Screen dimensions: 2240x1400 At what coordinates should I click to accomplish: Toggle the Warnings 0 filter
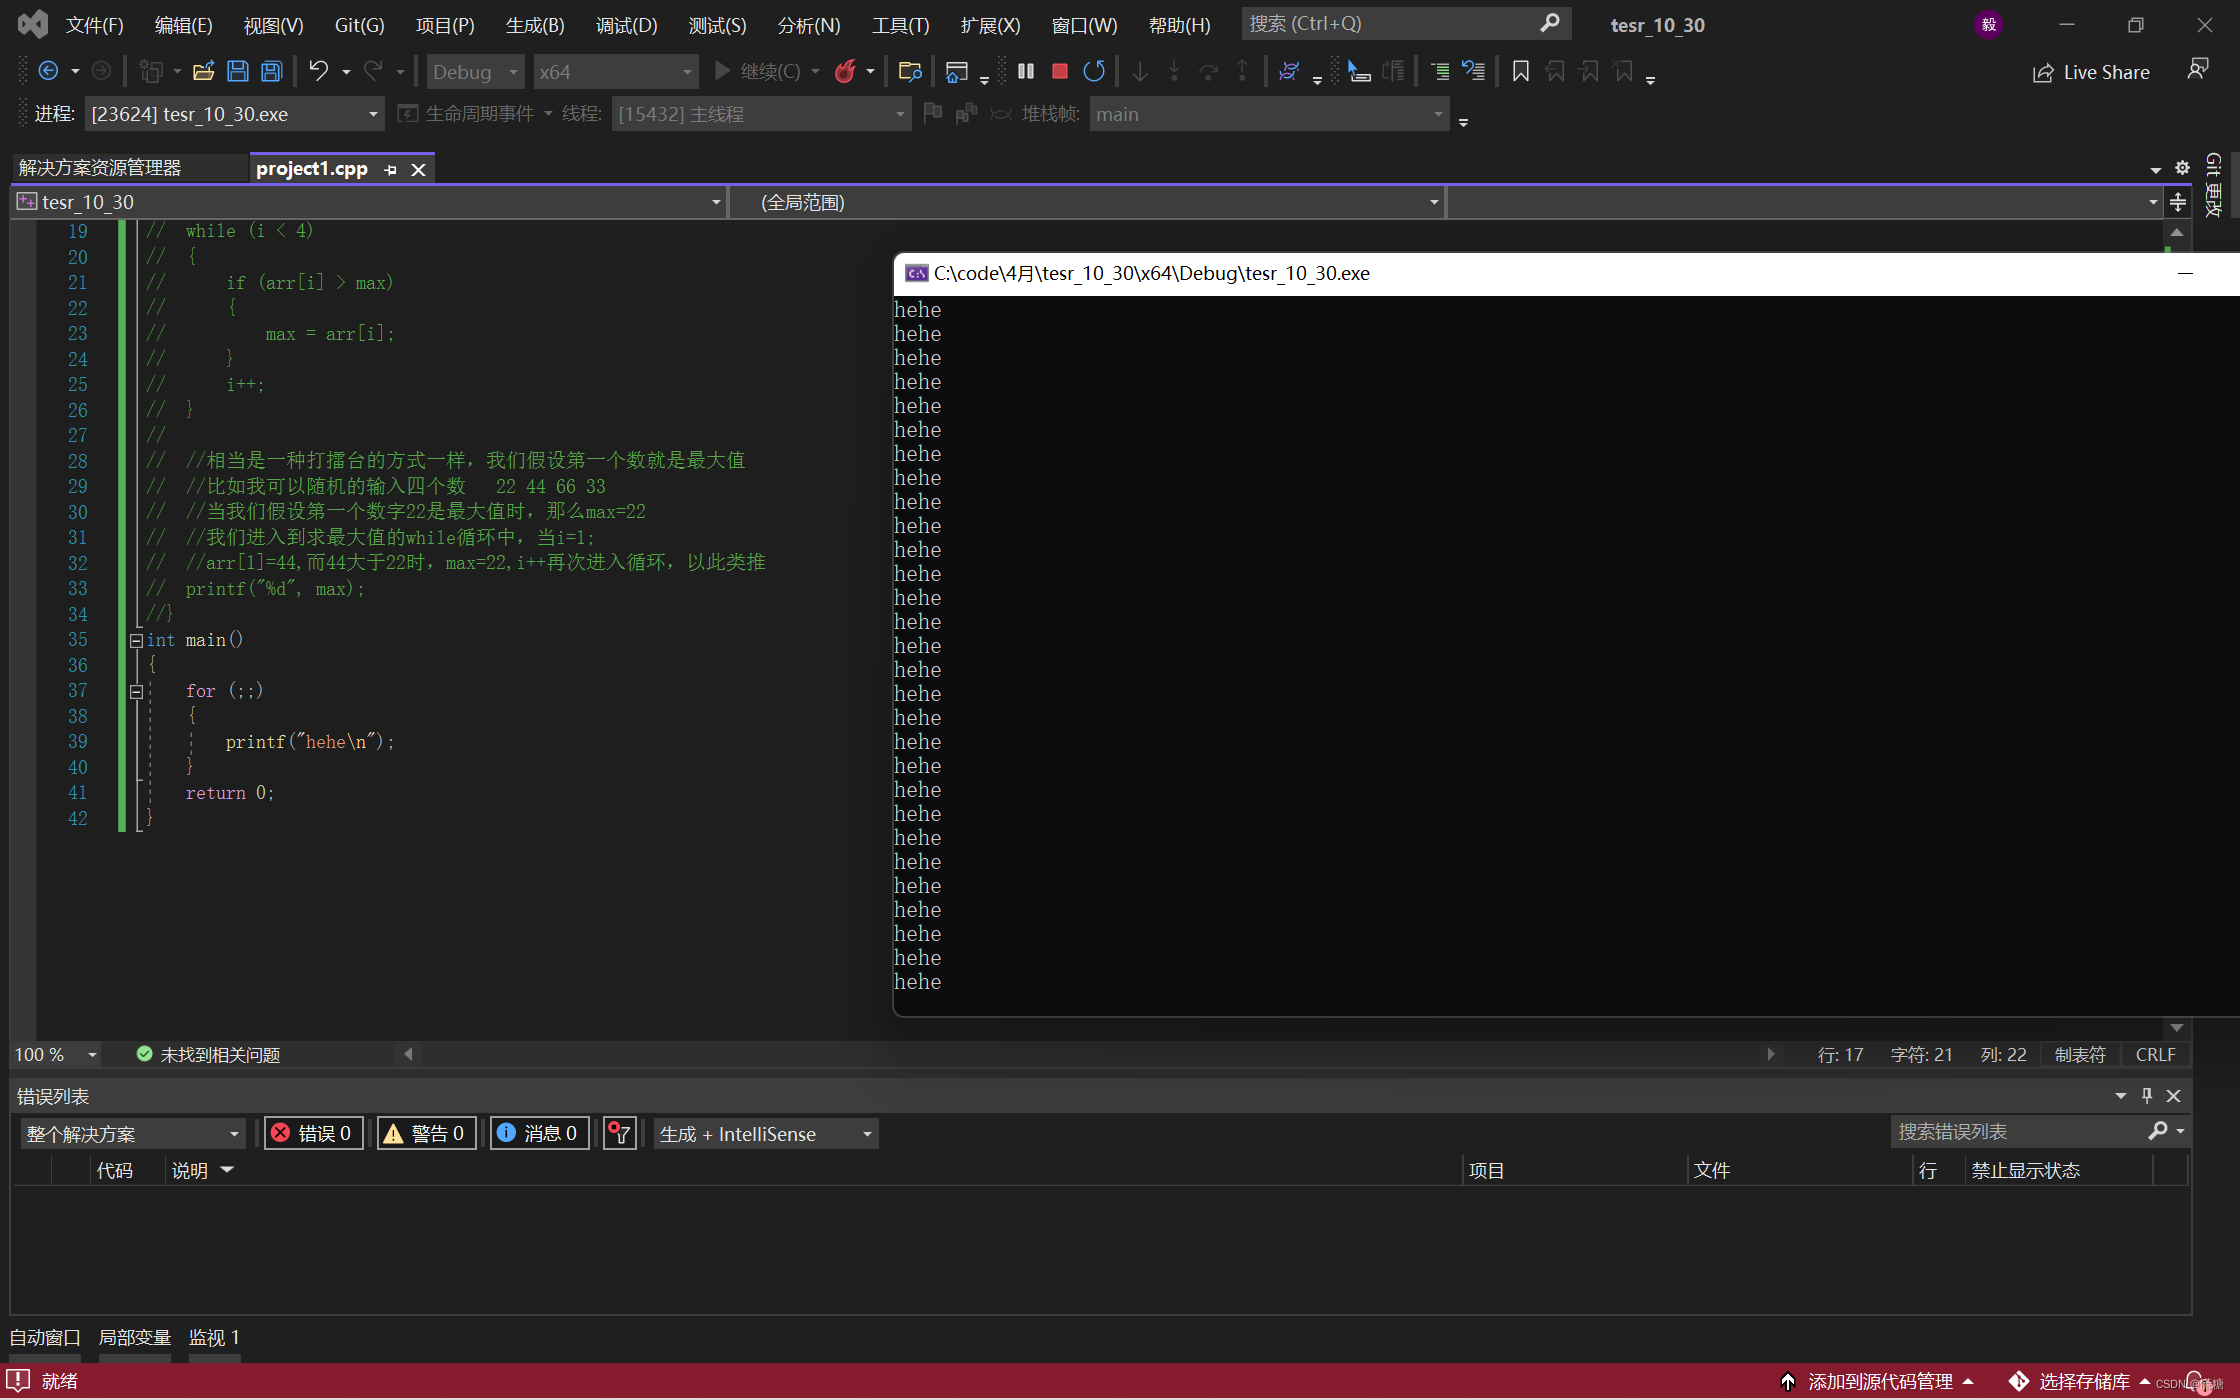point(426,1134)
